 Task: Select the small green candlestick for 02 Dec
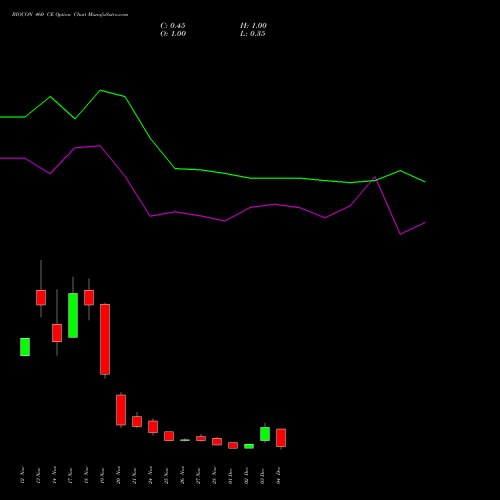tap(249, 446)
